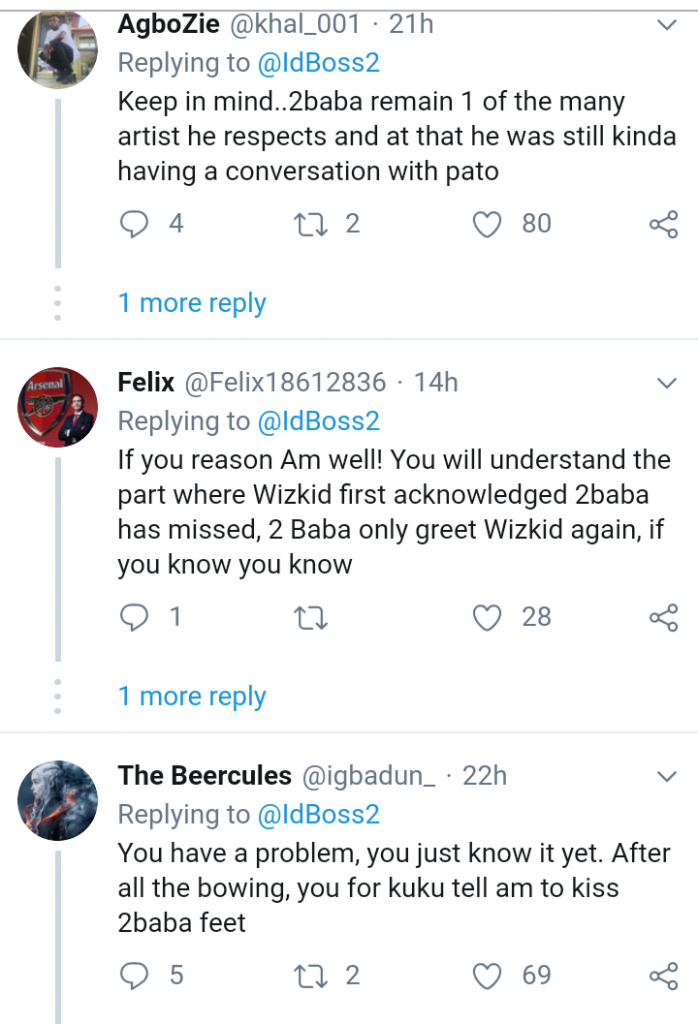Share The Beercules' tweet
Image resolution: width=698 pixels, height=1024 pixels.
click(663, 975)
